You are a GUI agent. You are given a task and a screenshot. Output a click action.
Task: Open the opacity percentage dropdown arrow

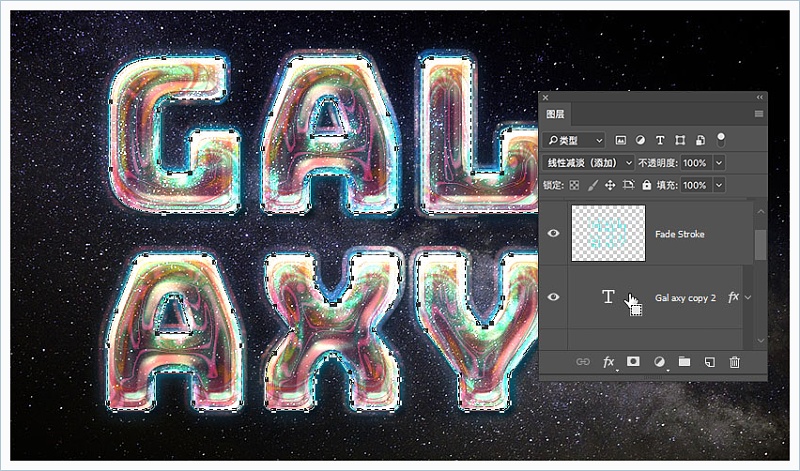click(x=719, y=162)
